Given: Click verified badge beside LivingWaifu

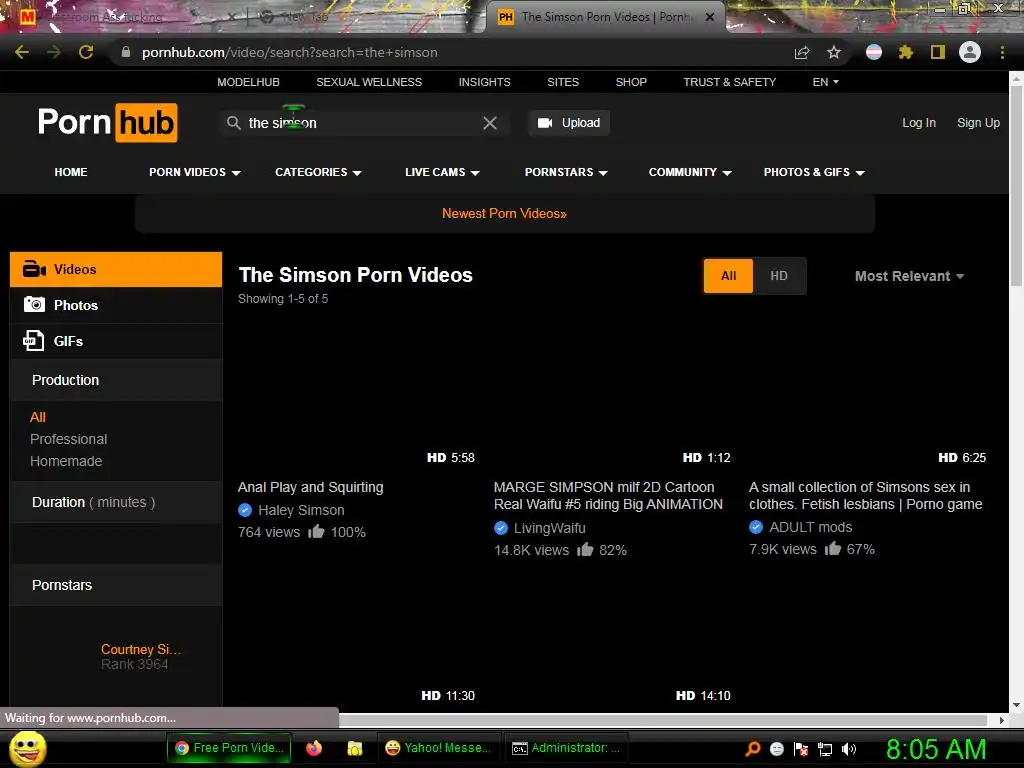Looking at the screenshot, I should pos(501,528).
